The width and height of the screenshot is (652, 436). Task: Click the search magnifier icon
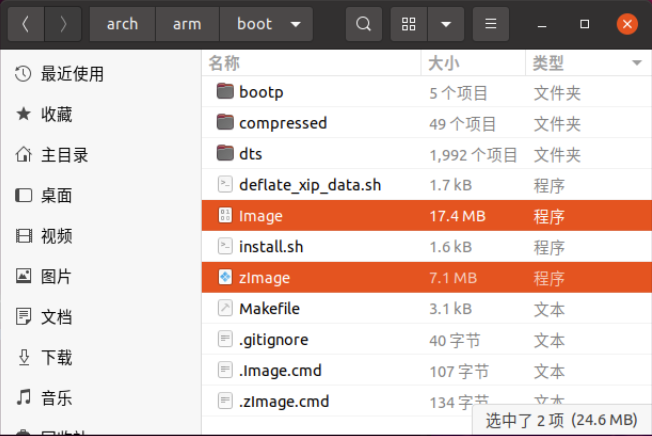[x=364, y=24]
